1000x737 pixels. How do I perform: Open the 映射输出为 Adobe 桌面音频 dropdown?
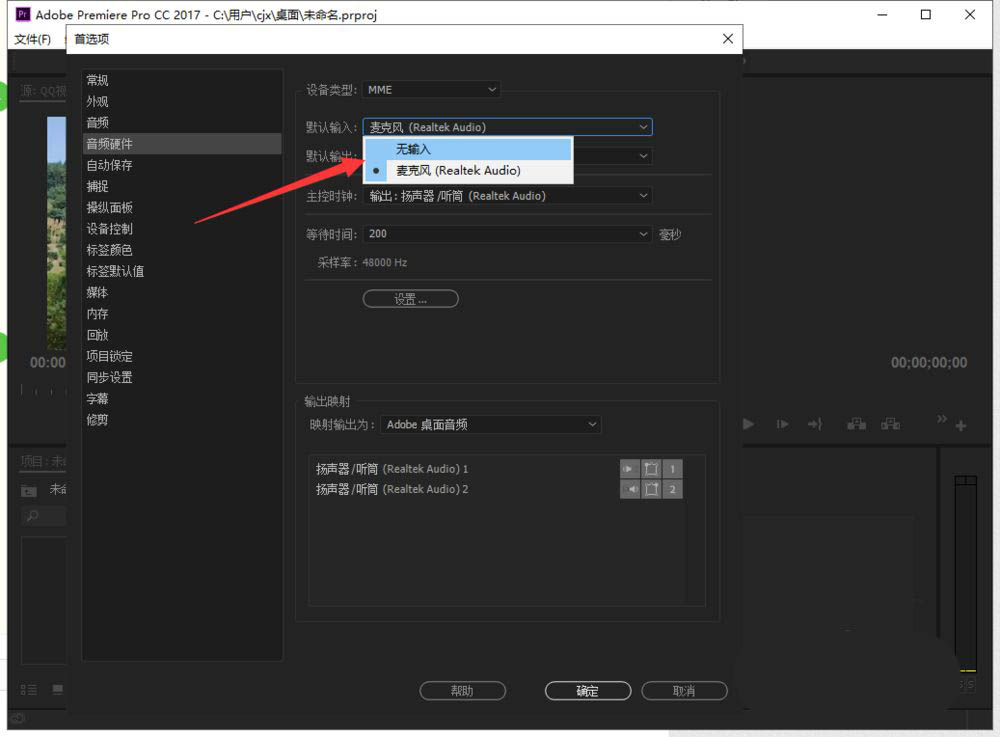[x=490, y=425]
